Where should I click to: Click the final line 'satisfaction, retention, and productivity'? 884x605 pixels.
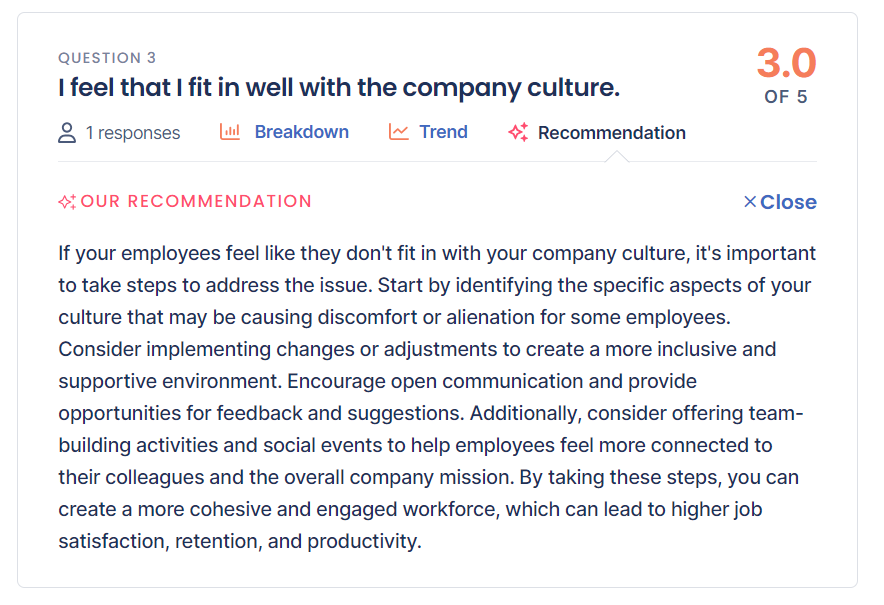click(240, 542)
